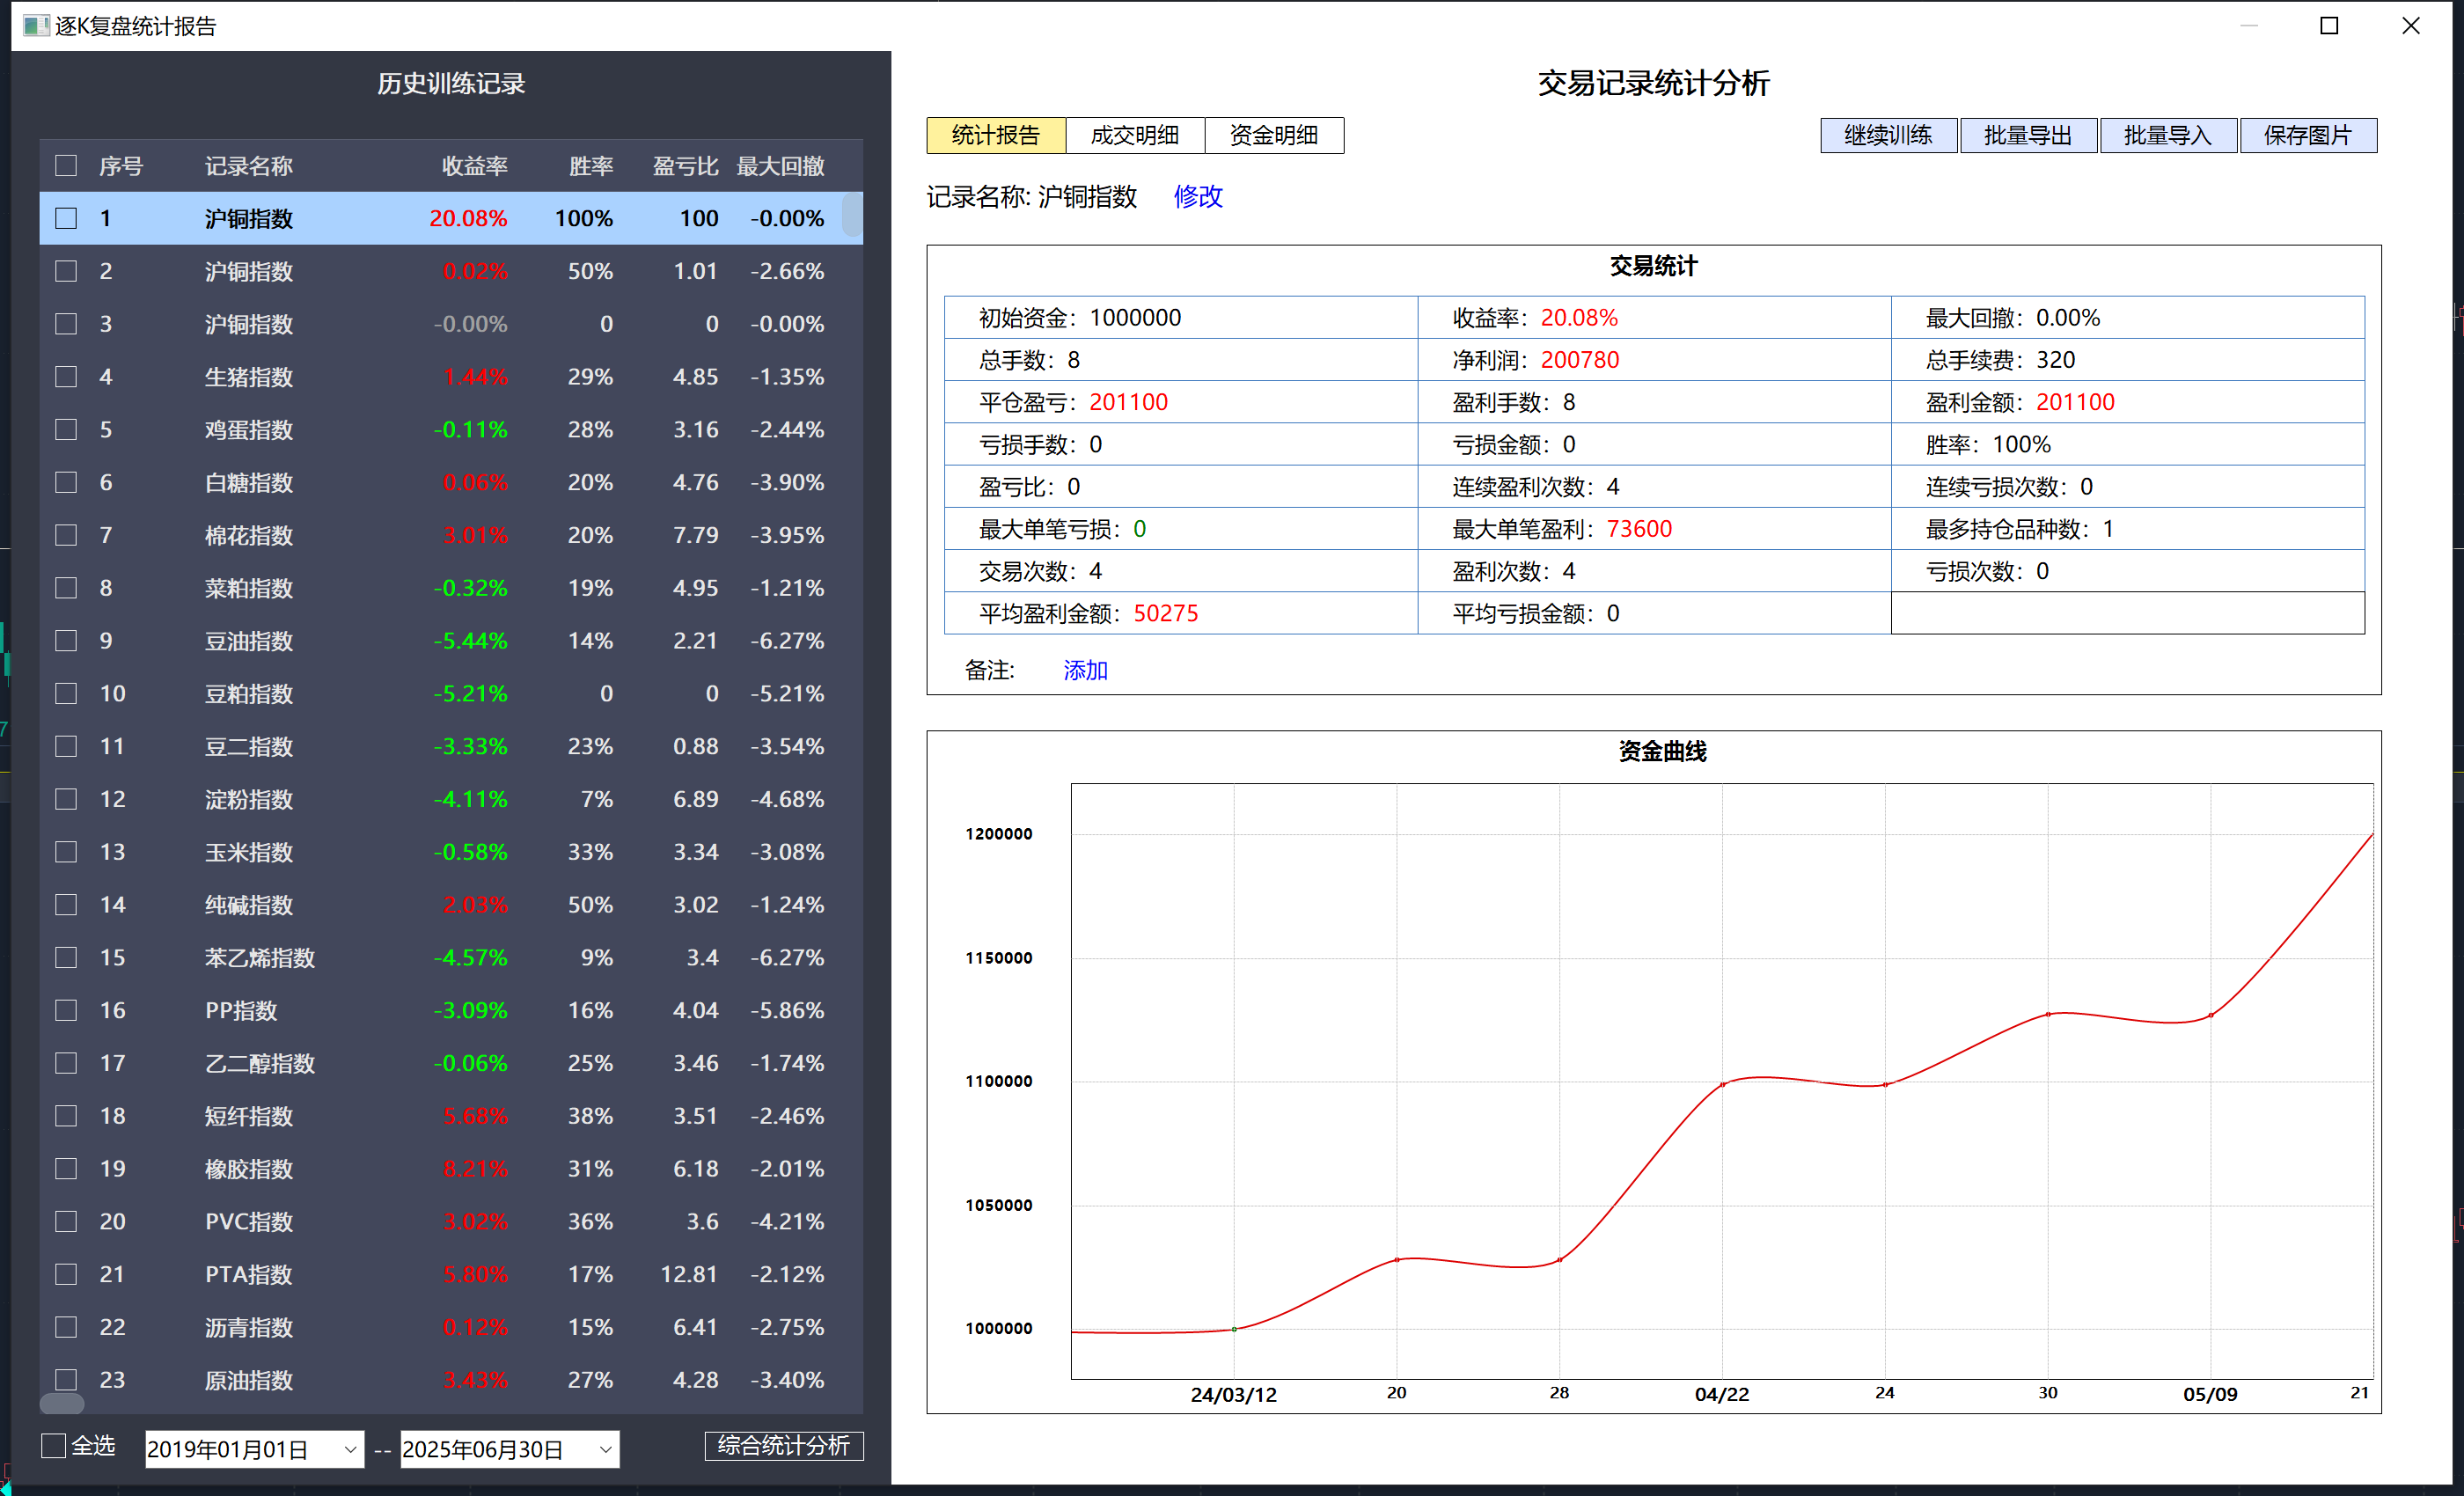The width and height of the screenshot is (2464, 1496).
Task: Click the horizontal scrollbar thumb under the list
Action: point(62,1403)
